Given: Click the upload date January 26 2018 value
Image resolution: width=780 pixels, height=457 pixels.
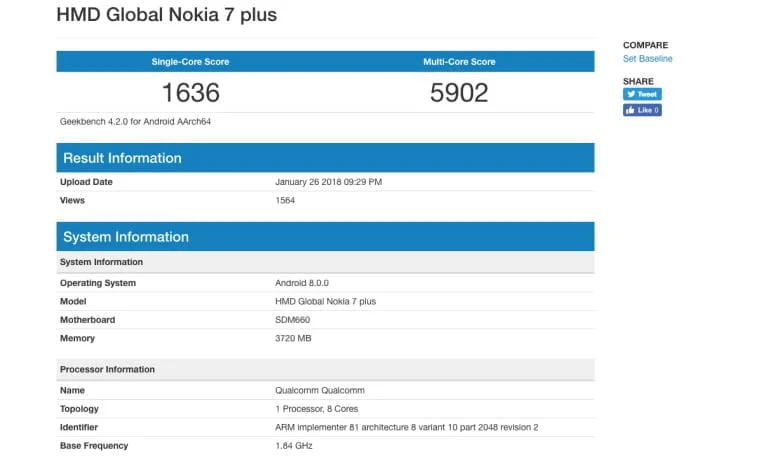Looking at the screenshot, I should click(328, 182).
